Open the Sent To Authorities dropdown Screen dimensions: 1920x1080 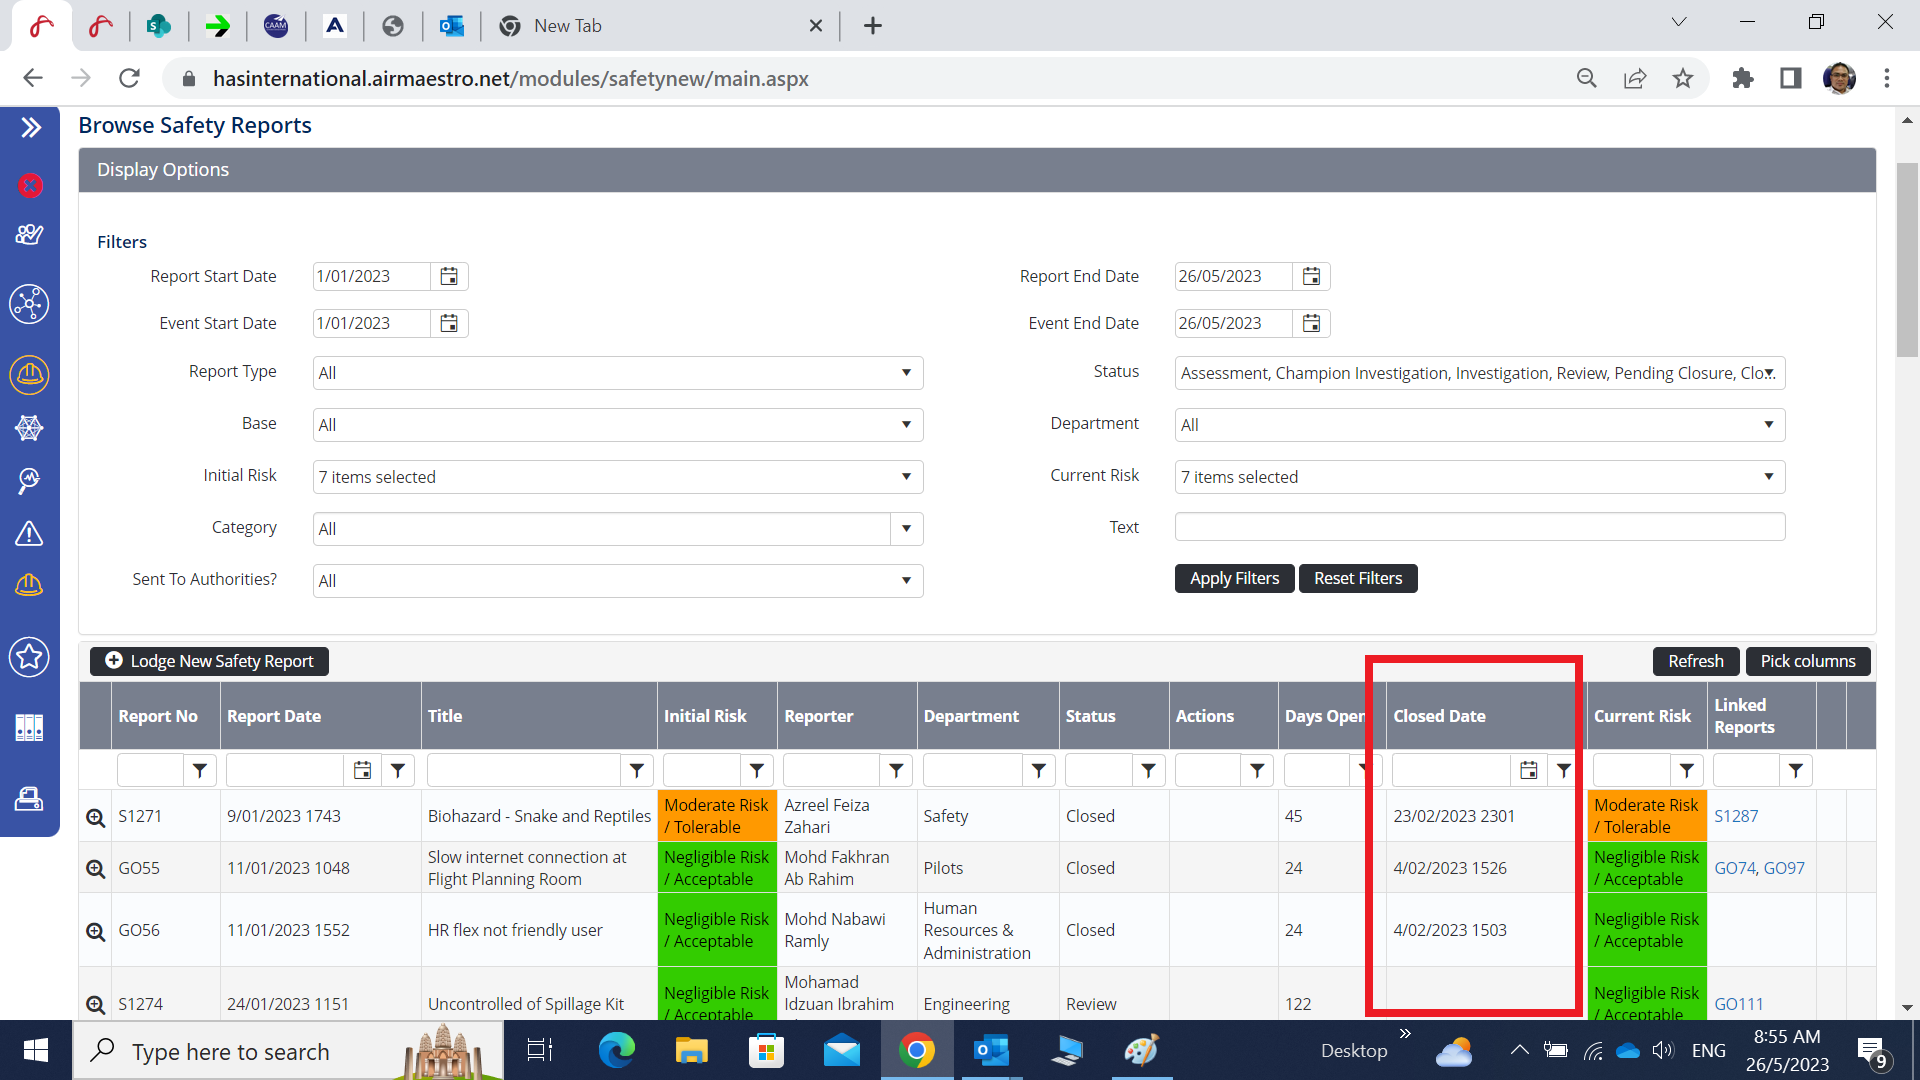(617, 581)
